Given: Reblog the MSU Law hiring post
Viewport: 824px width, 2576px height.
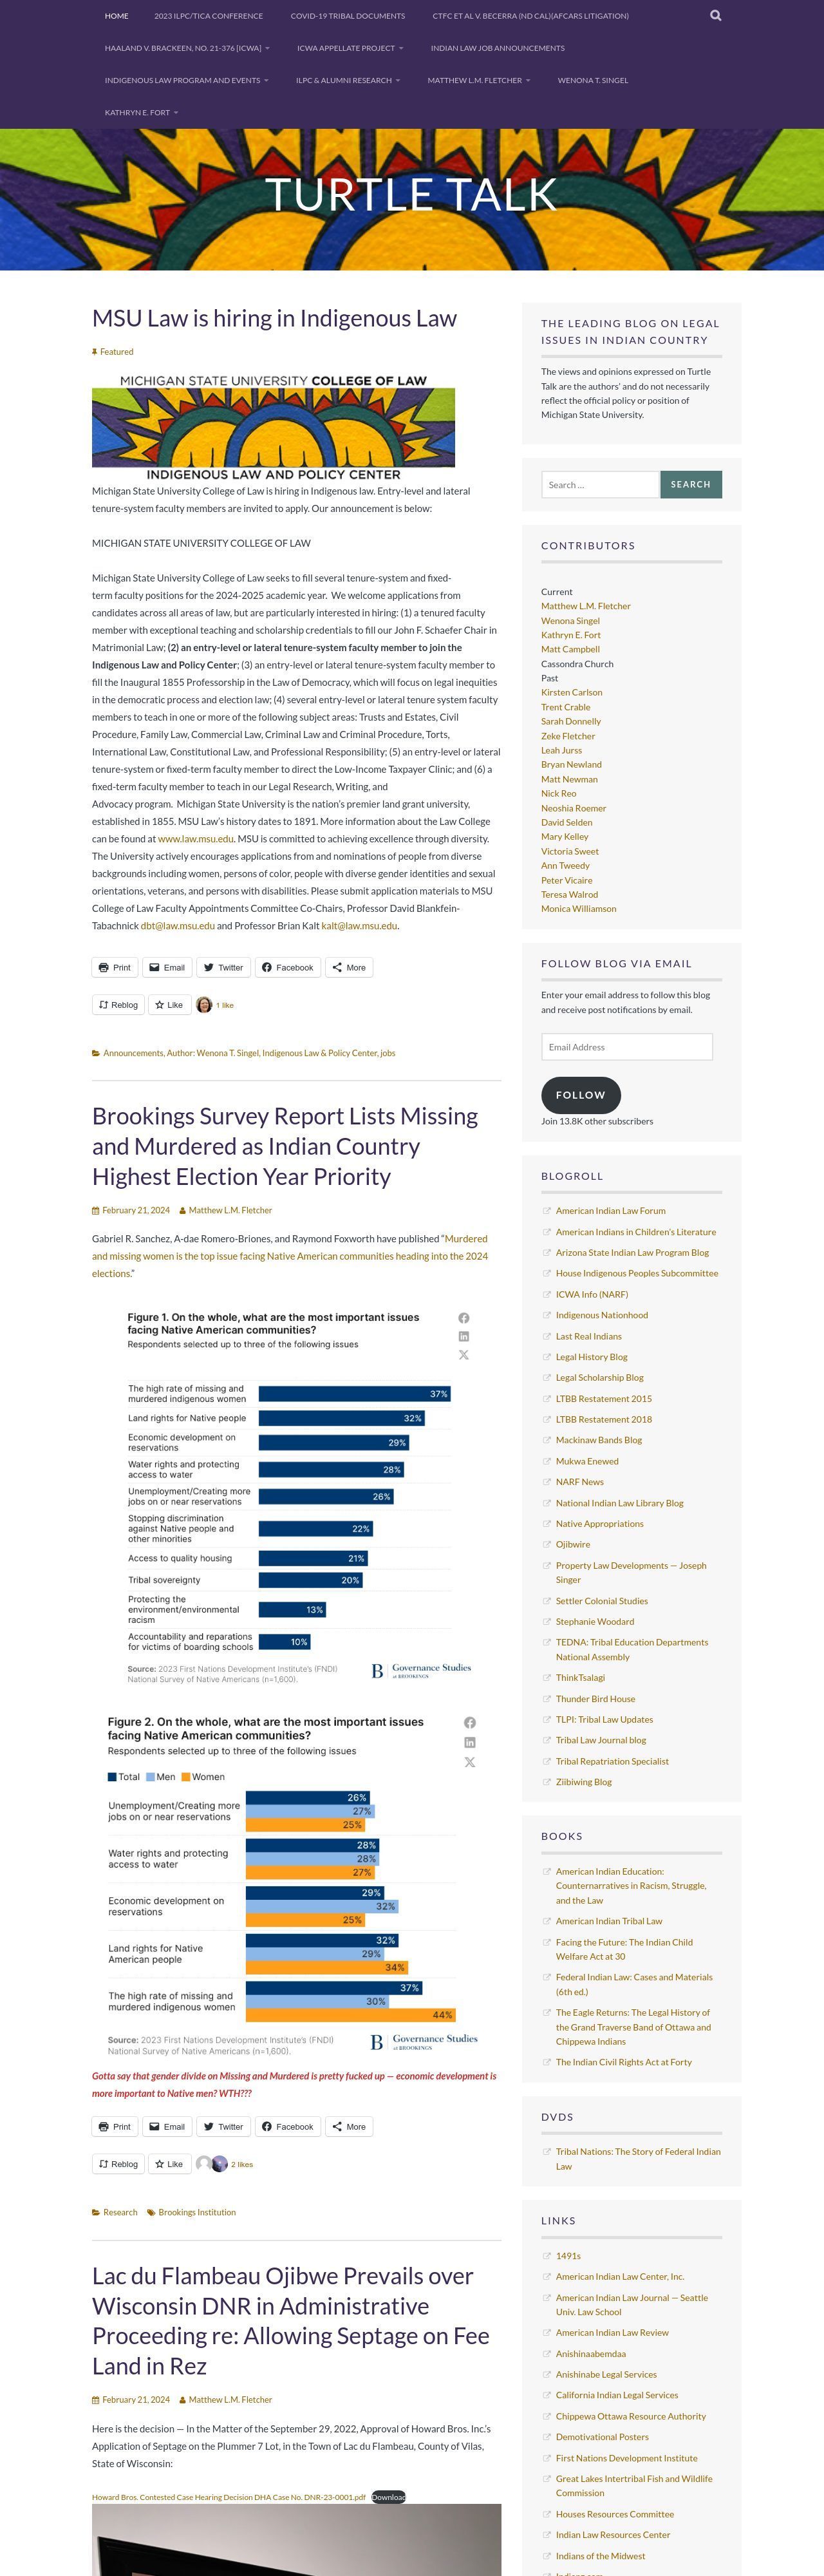Looking at the screenshot, I should point(118,1005).
